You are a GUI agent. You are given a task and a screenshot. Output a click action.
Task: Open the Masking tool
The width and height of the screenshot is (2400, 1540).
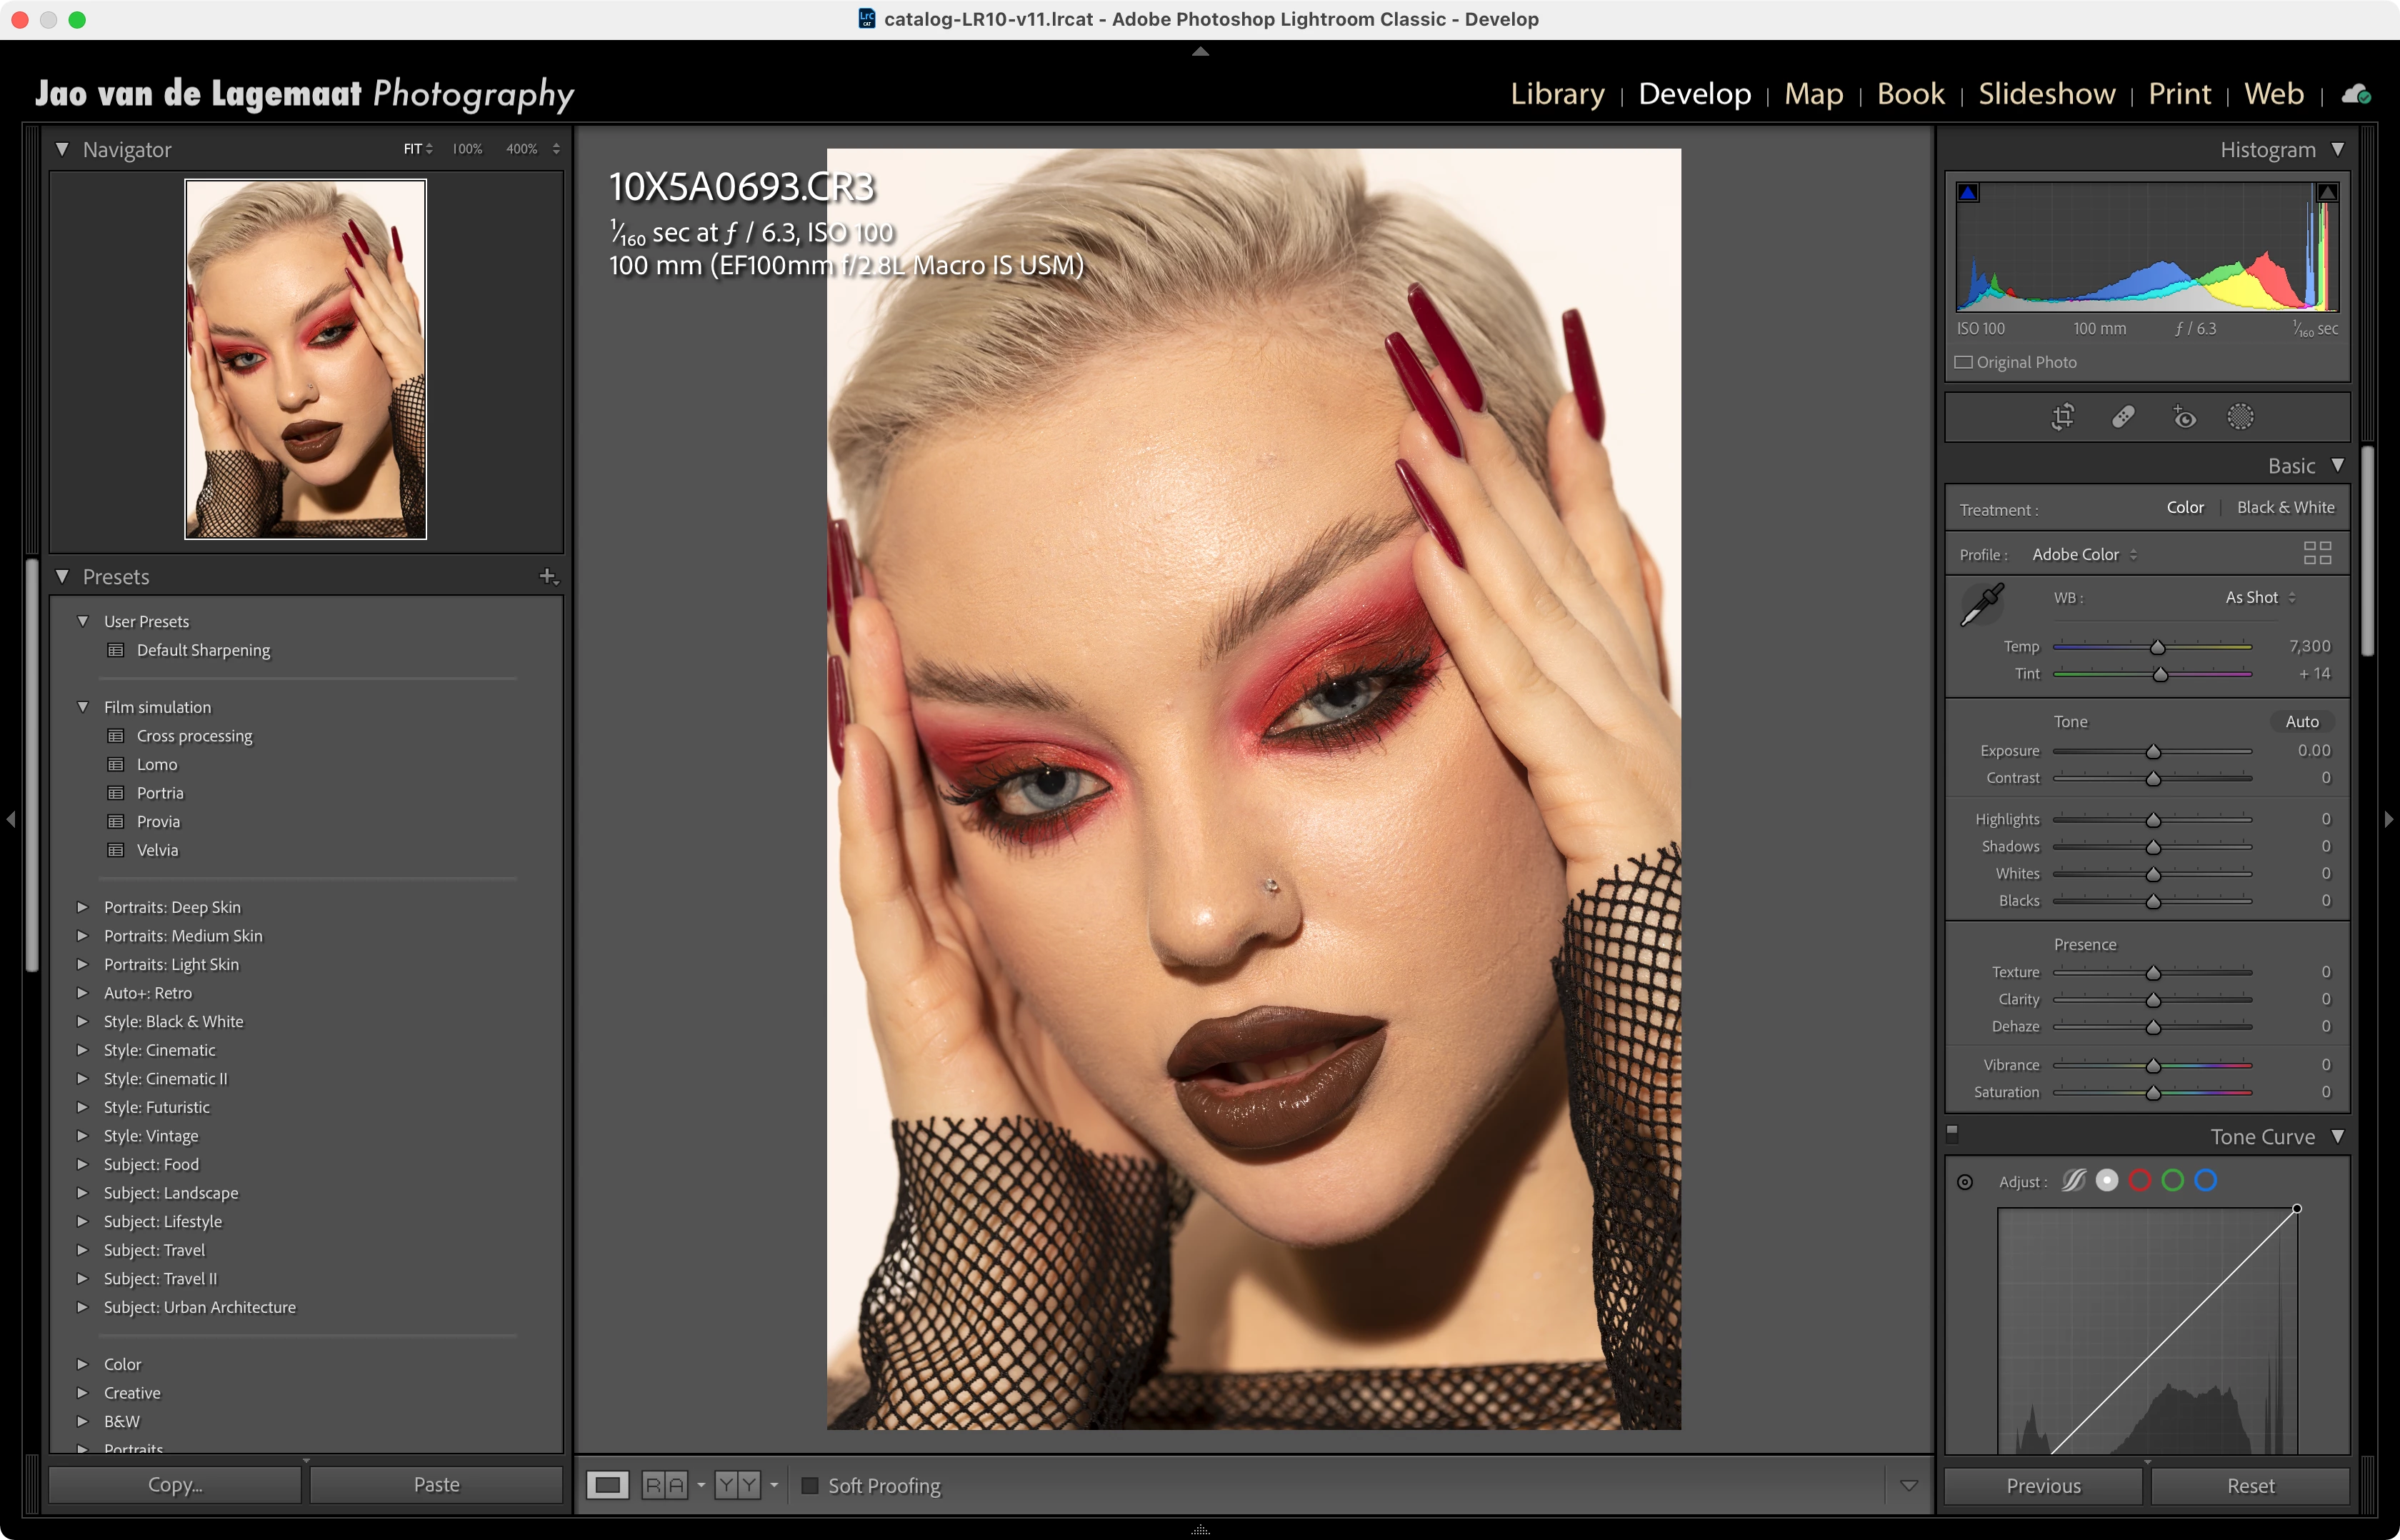(2241, 417)
